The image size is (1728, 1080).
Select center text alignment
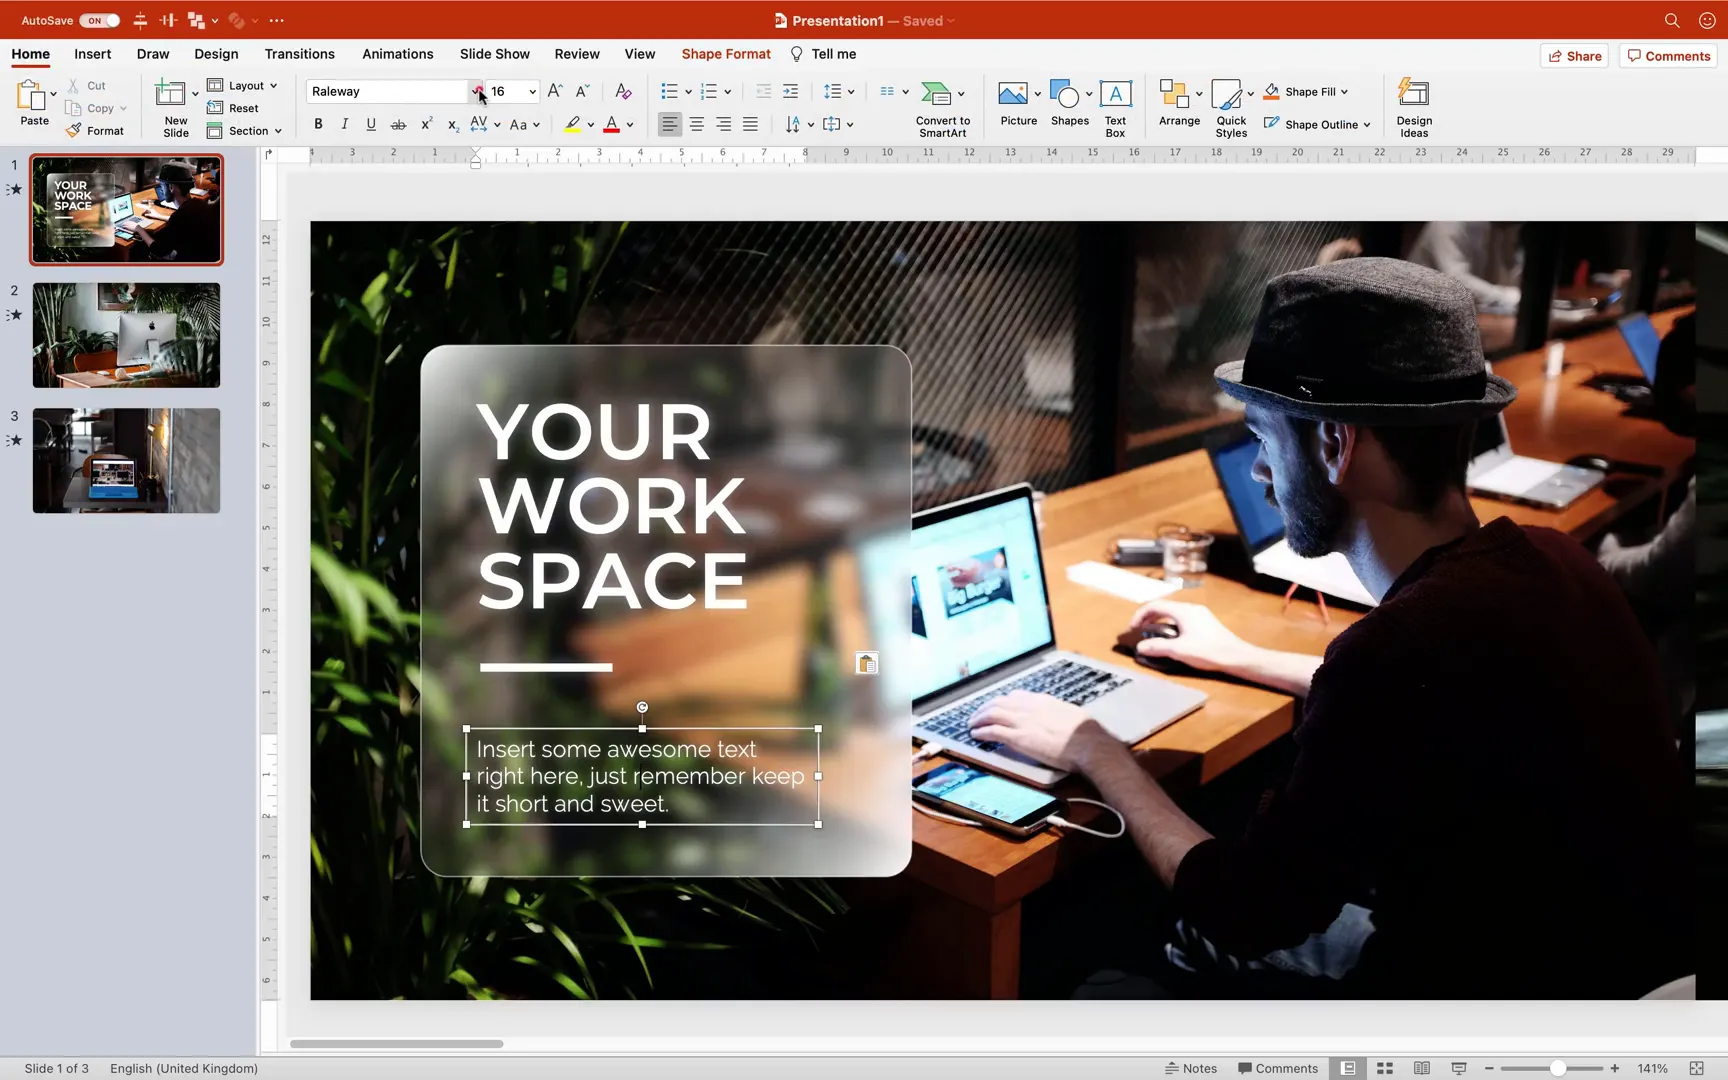pos(696,124)
